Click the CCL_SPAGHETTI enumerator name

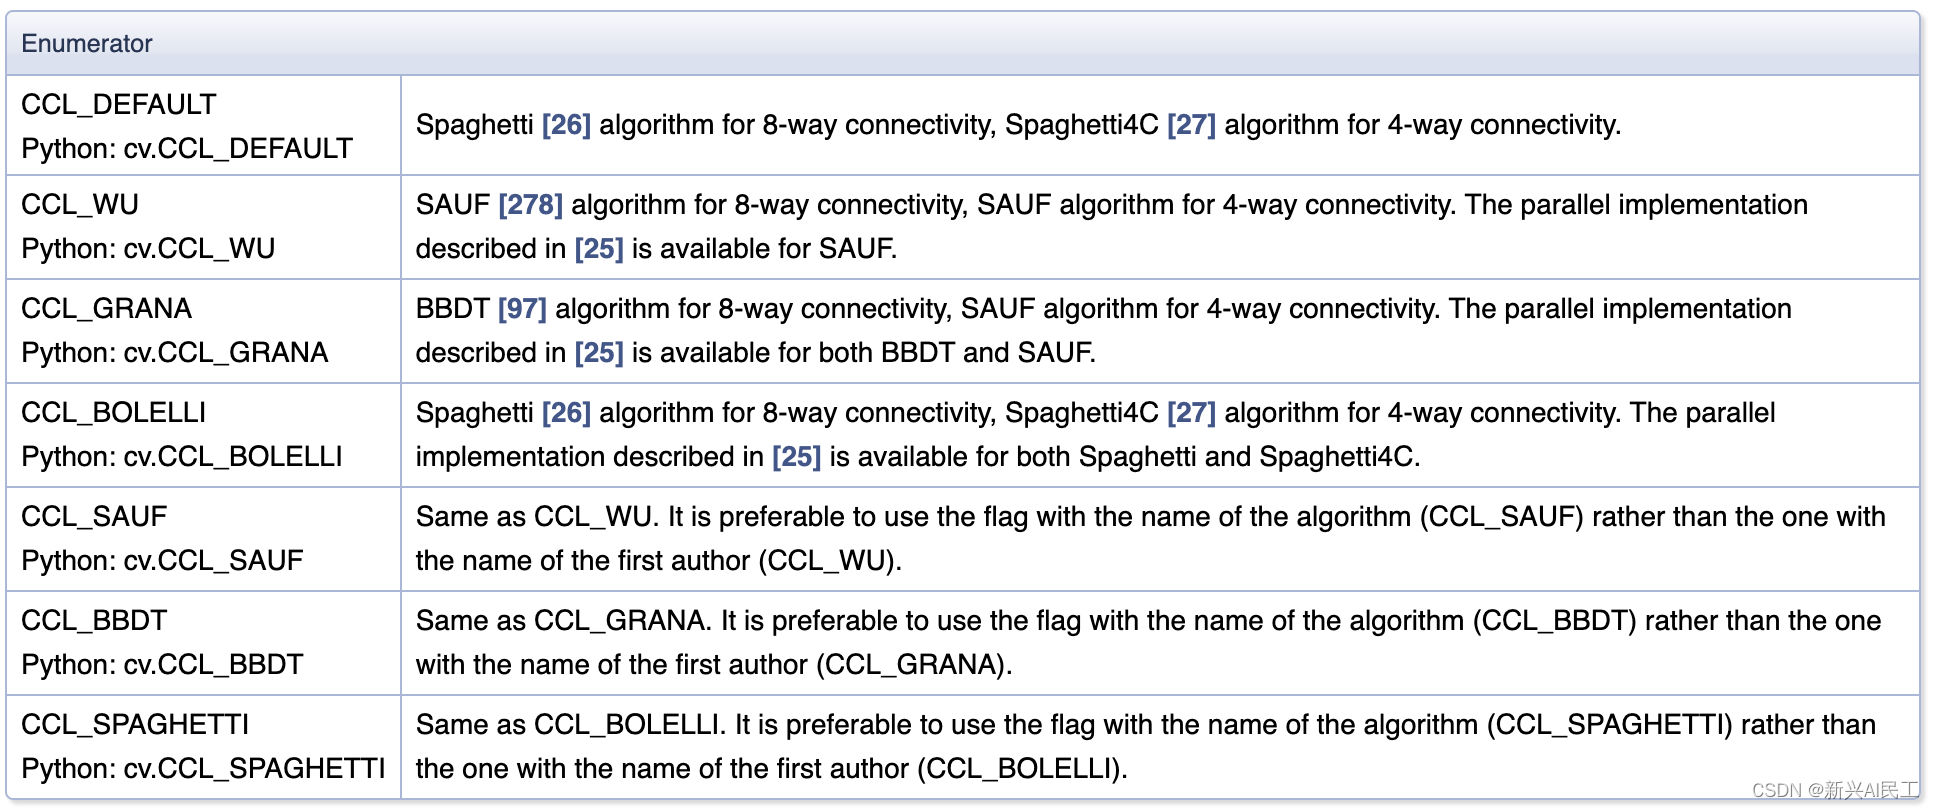tap(135, 725)
